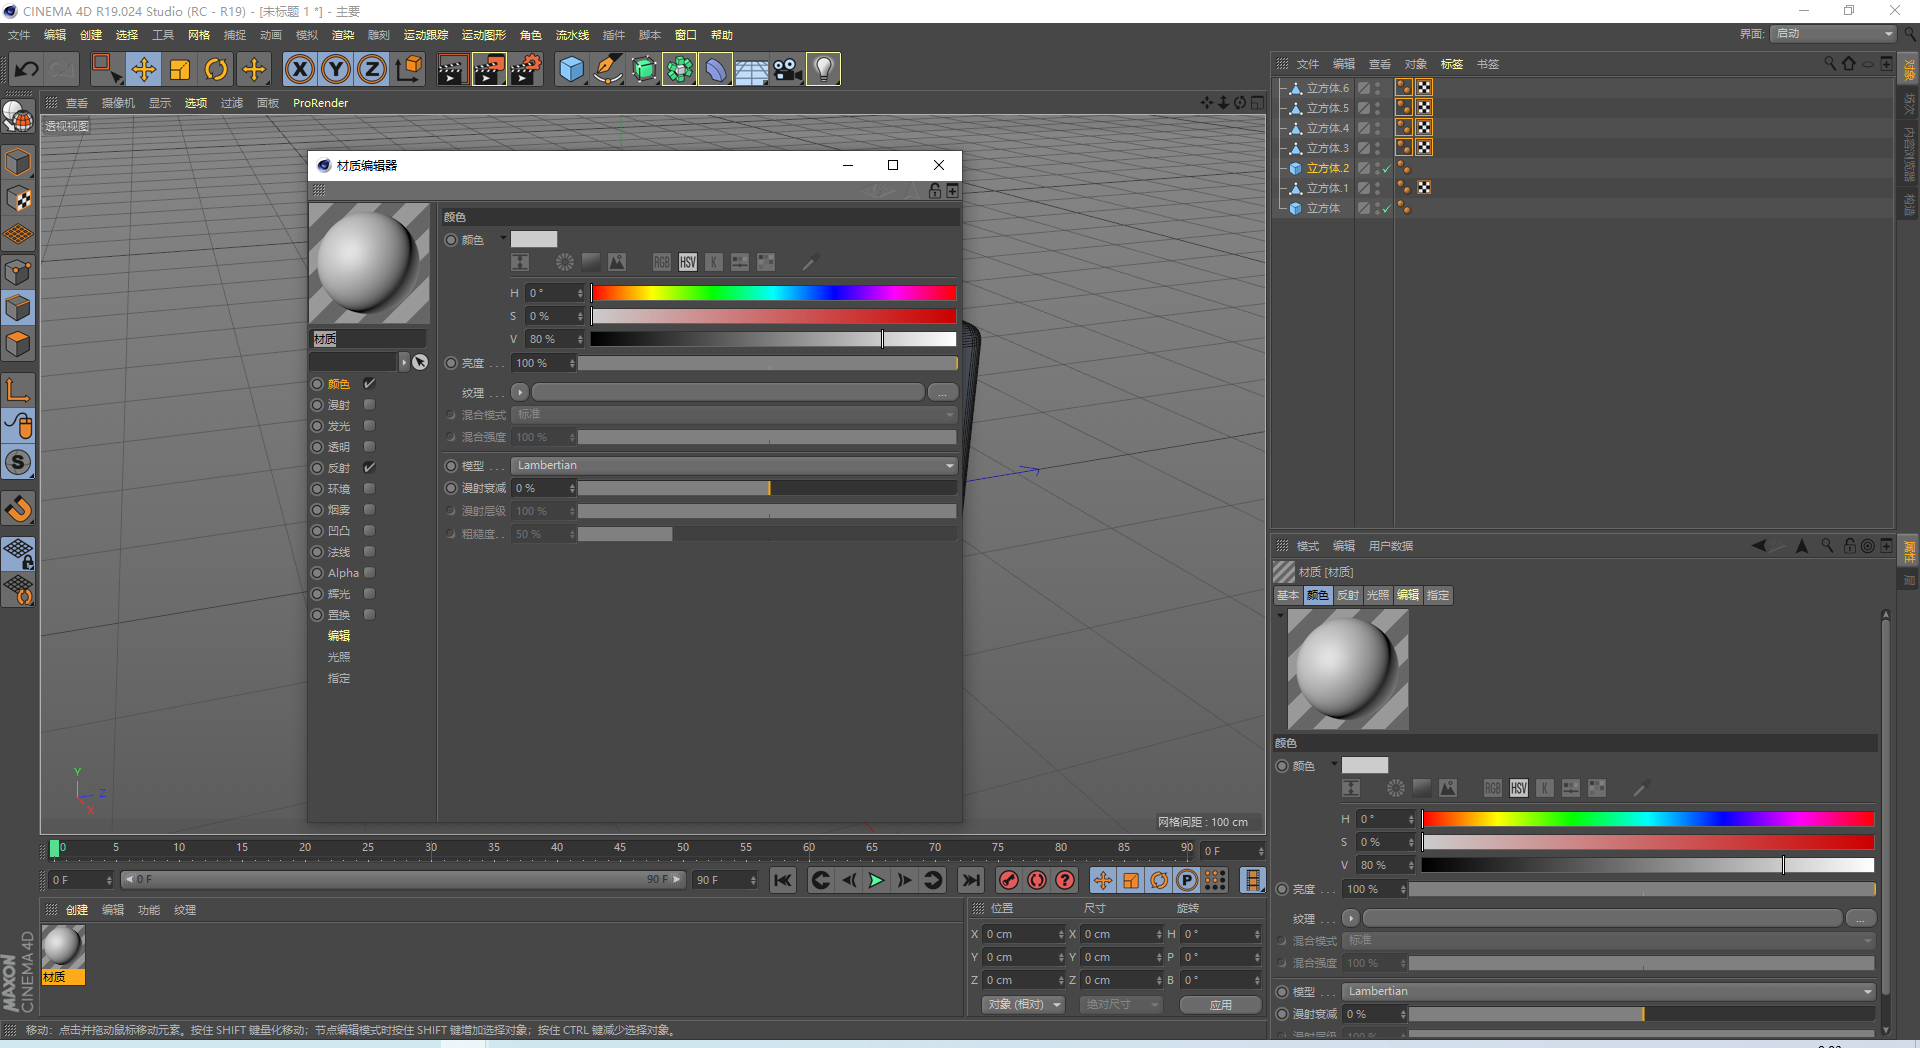This screenshot has height=1048, width=1920.
Task: Click the Camera object icon in toolbar
Action: tap(787, 69)
